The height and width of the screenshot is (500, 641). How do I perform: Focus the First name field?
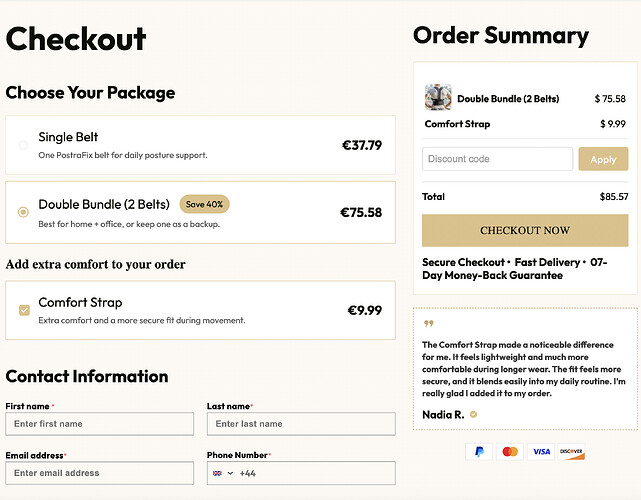tap(99, 424)
